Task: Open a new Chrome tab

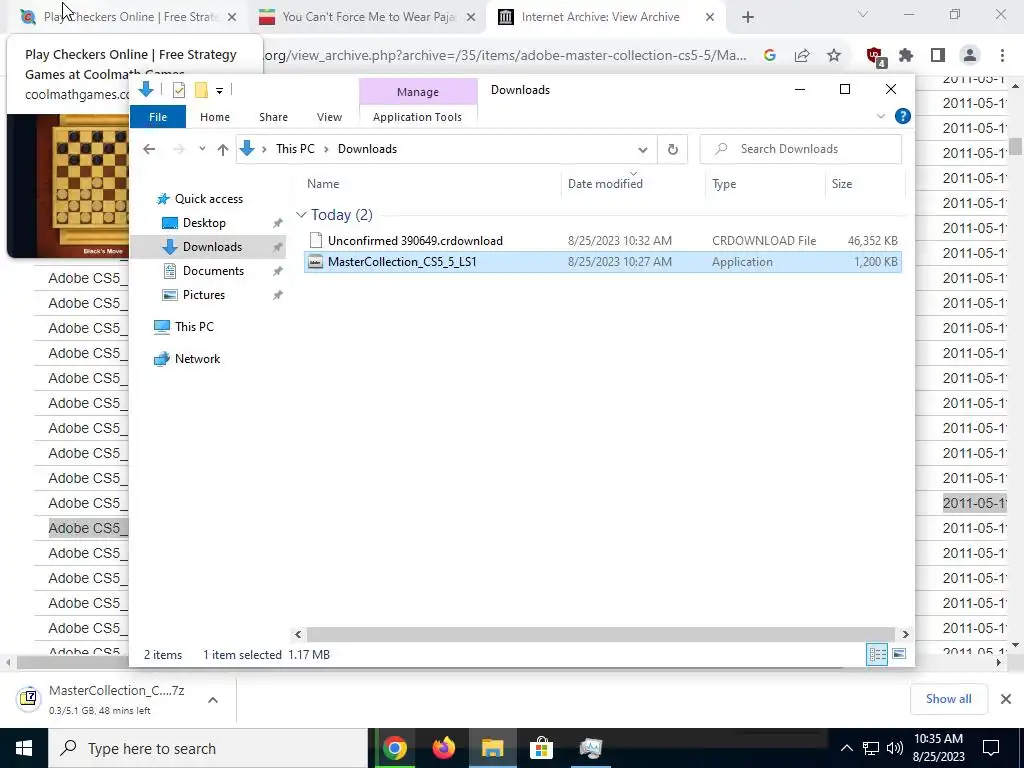Action: (x=748, y=18)
